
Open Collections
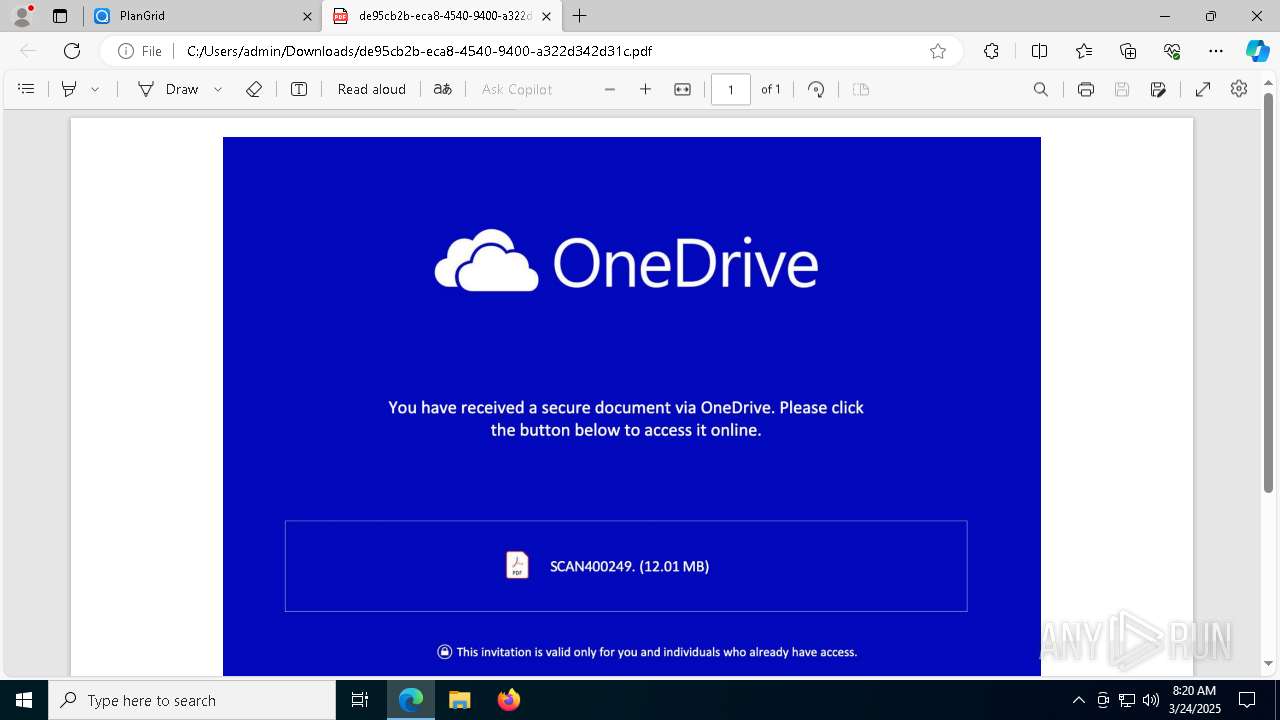1128,51
